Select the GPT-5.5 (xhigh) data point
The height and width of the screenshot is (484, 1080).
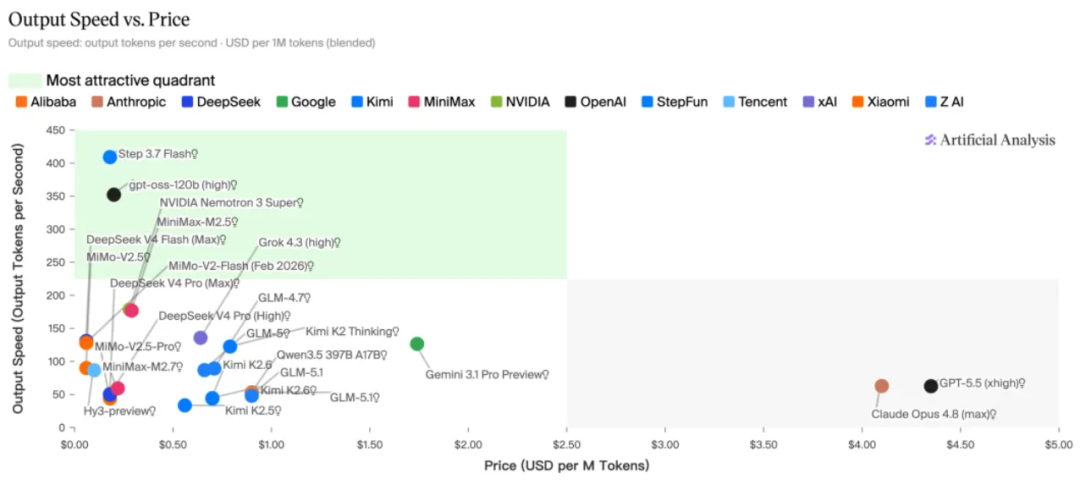coord(931,386)
